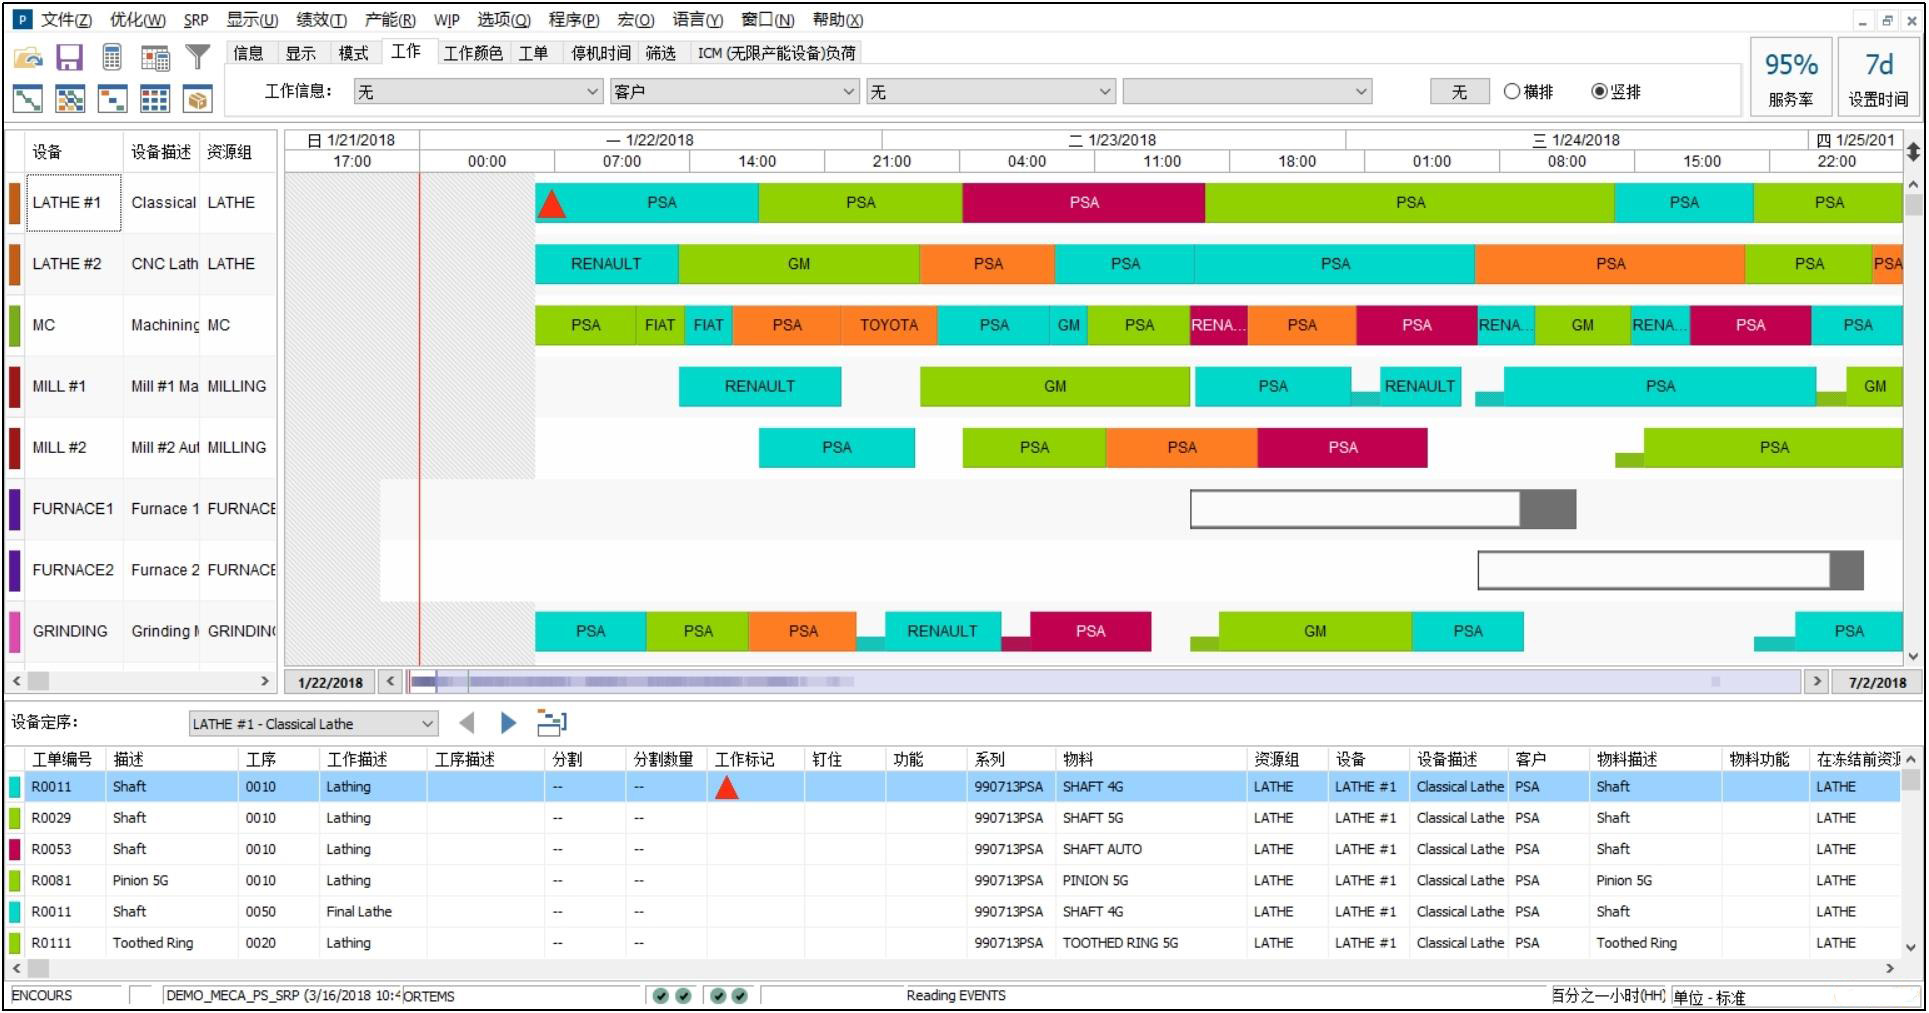The image size is (1929, 1013).
Task: Open the three-block staircase chart window icon
Action: coord(112,98)
